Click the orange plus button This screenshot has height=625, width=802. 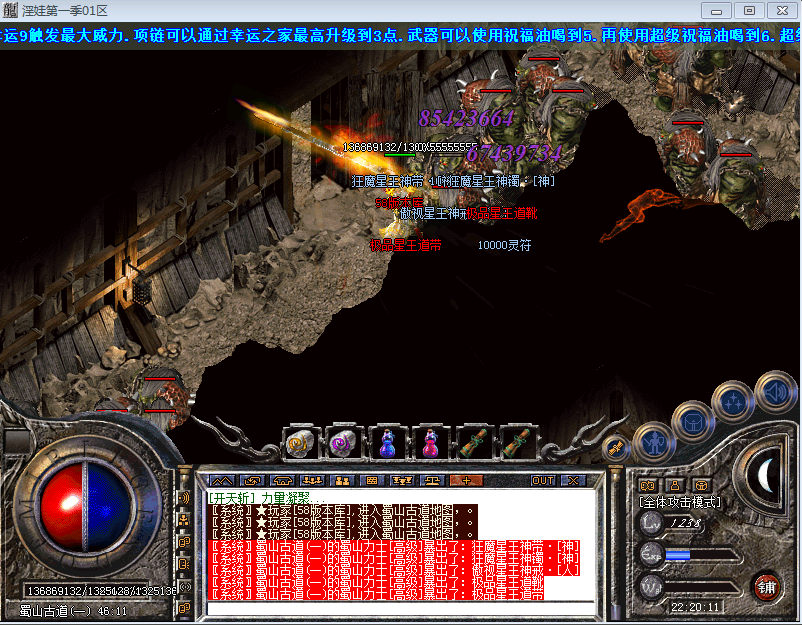click(466, 481)
